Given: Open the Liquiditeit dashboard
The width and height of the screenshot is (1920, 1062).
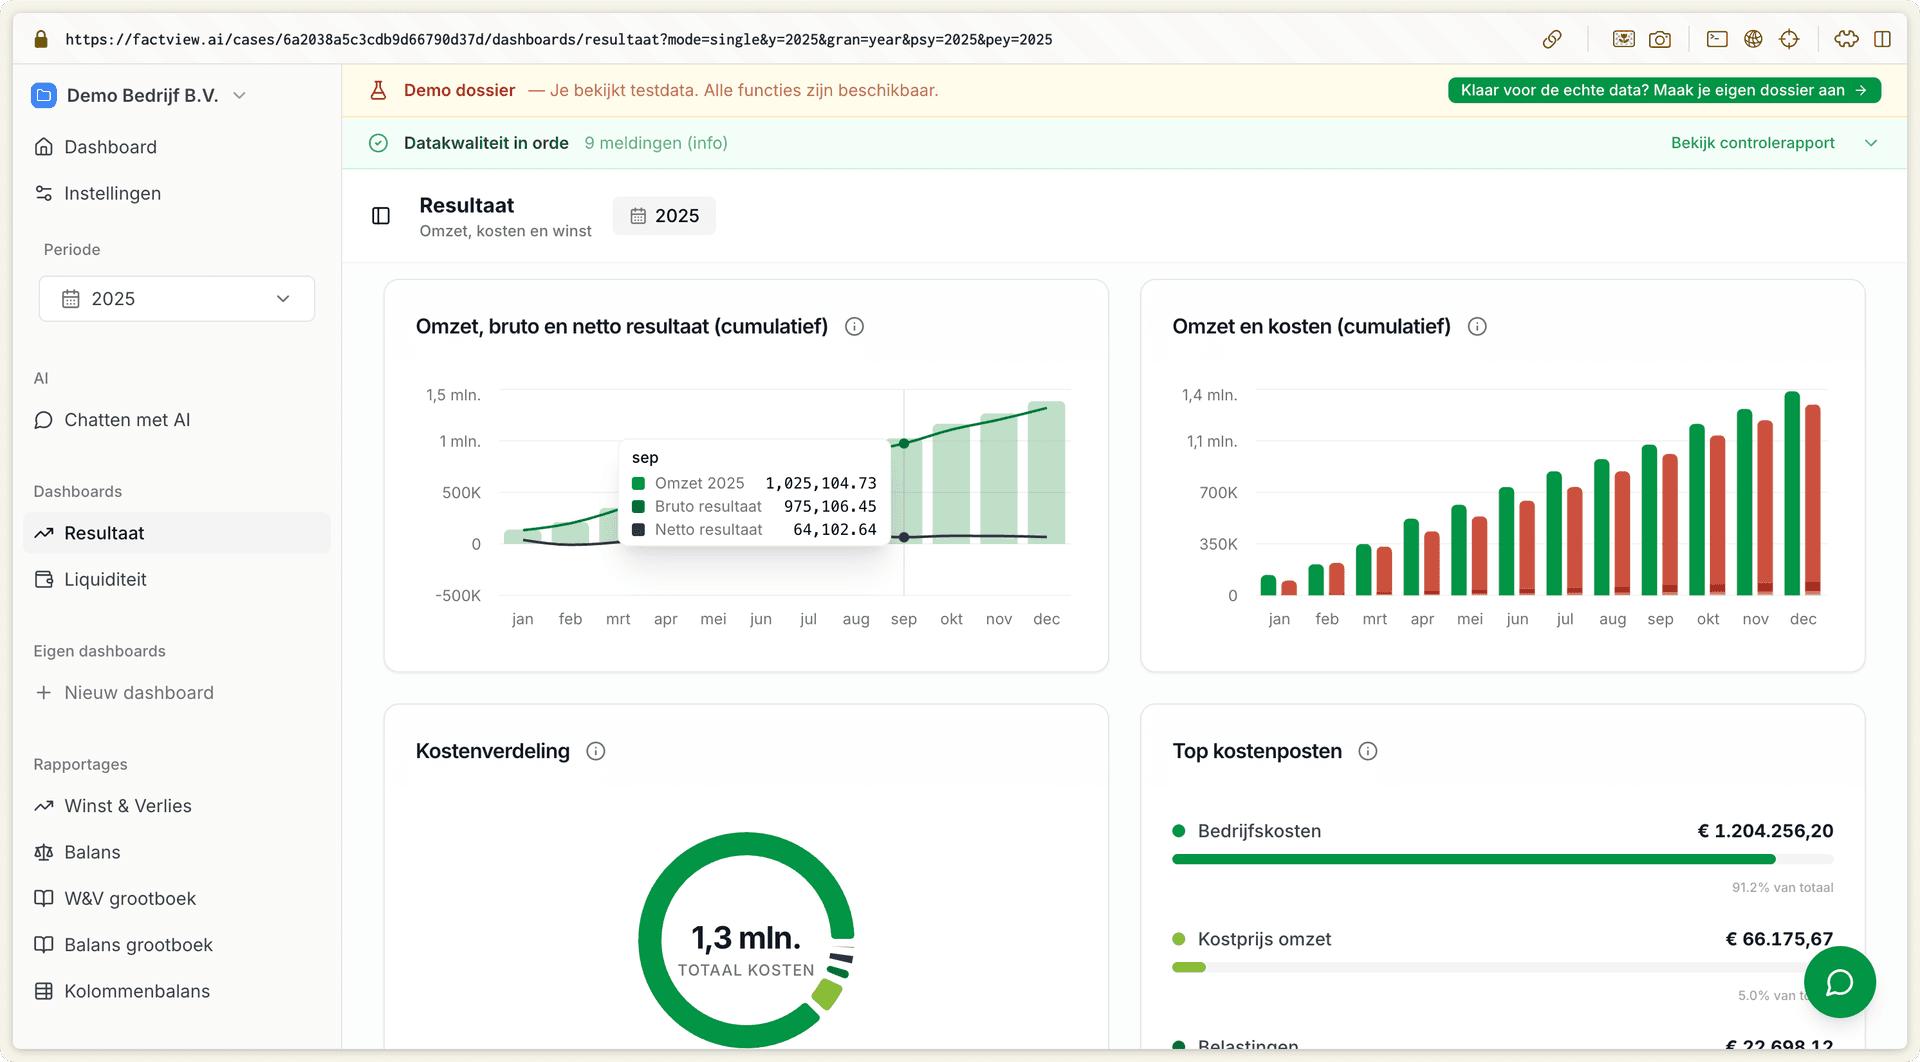Looking at the screenshot, I should tap(177, 579).
